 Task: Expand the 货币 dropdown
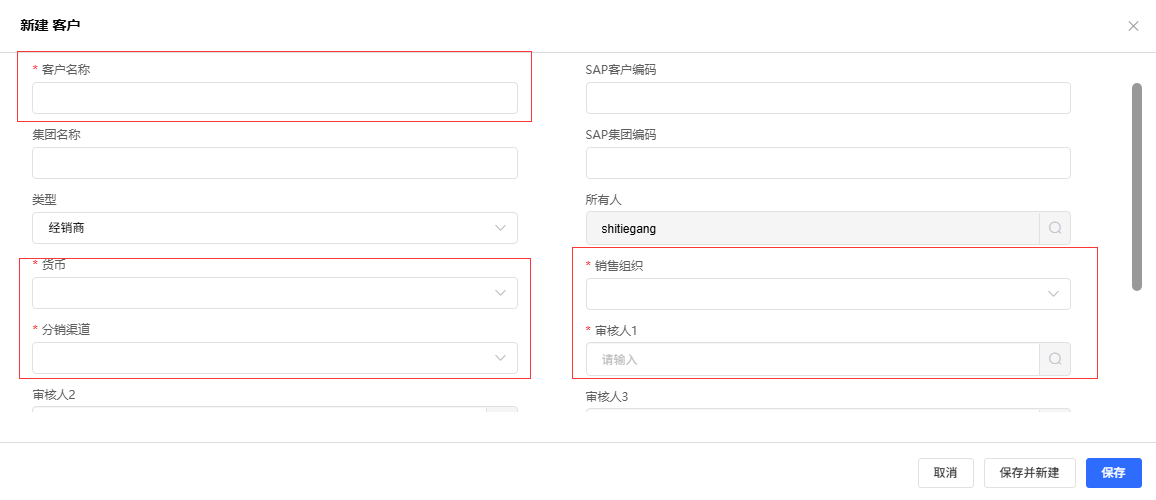(275, 293)
